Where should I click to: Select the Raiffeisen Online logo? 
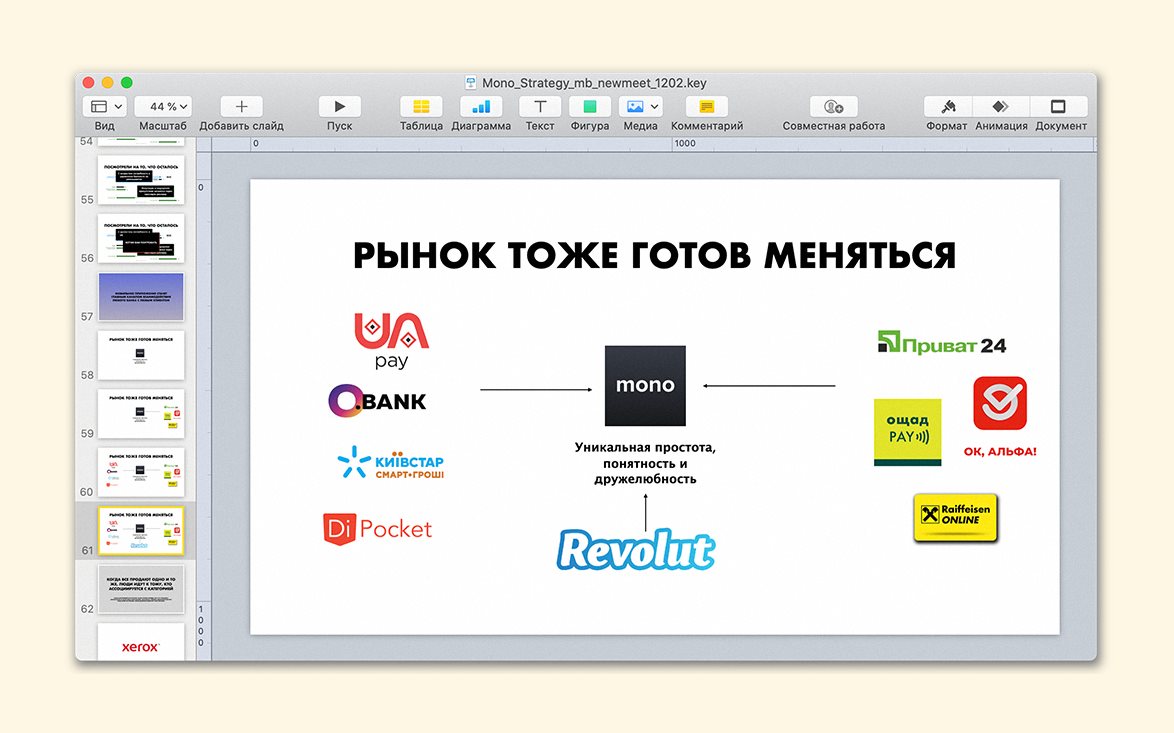point(955,517)
